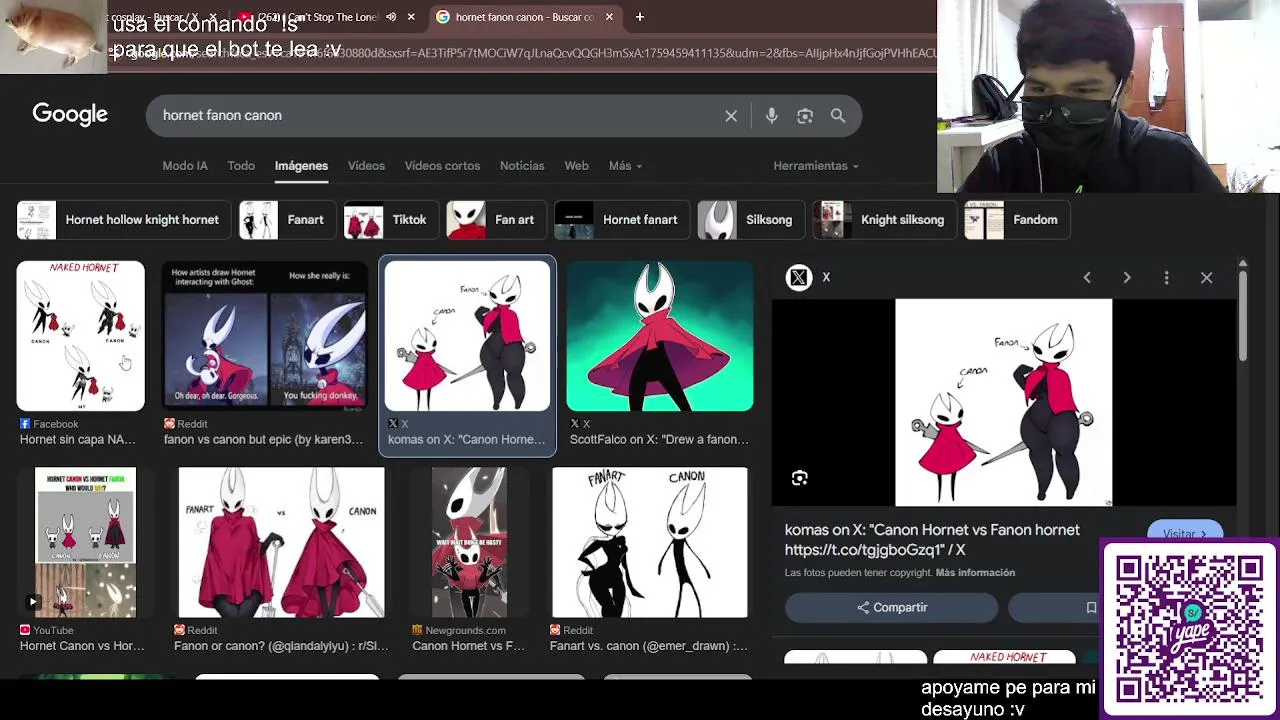This screenshot has width=1280, height=720.
Task: Show previous image in preview panel
Action: click(x=1087, y=278)
